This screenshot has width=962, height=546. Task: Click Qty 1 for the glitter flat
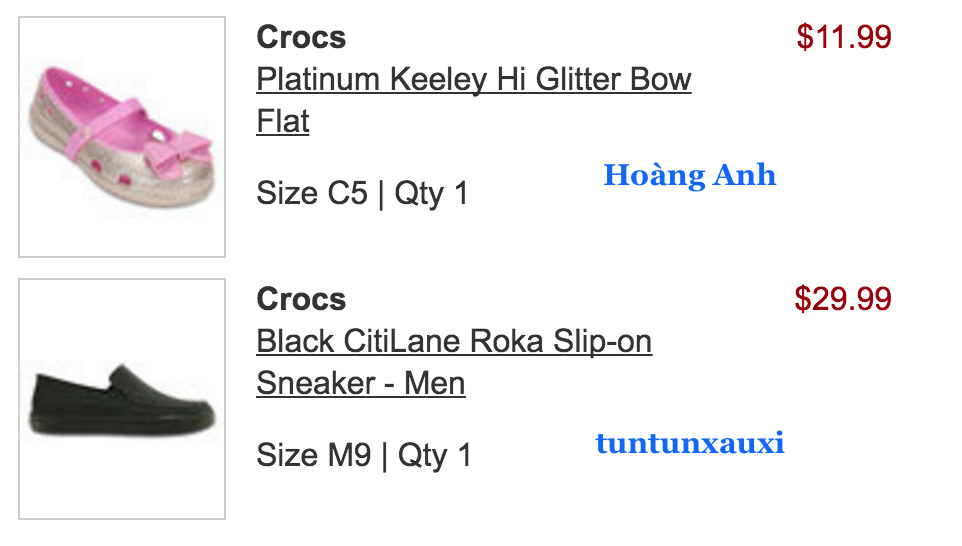(431, 193)
